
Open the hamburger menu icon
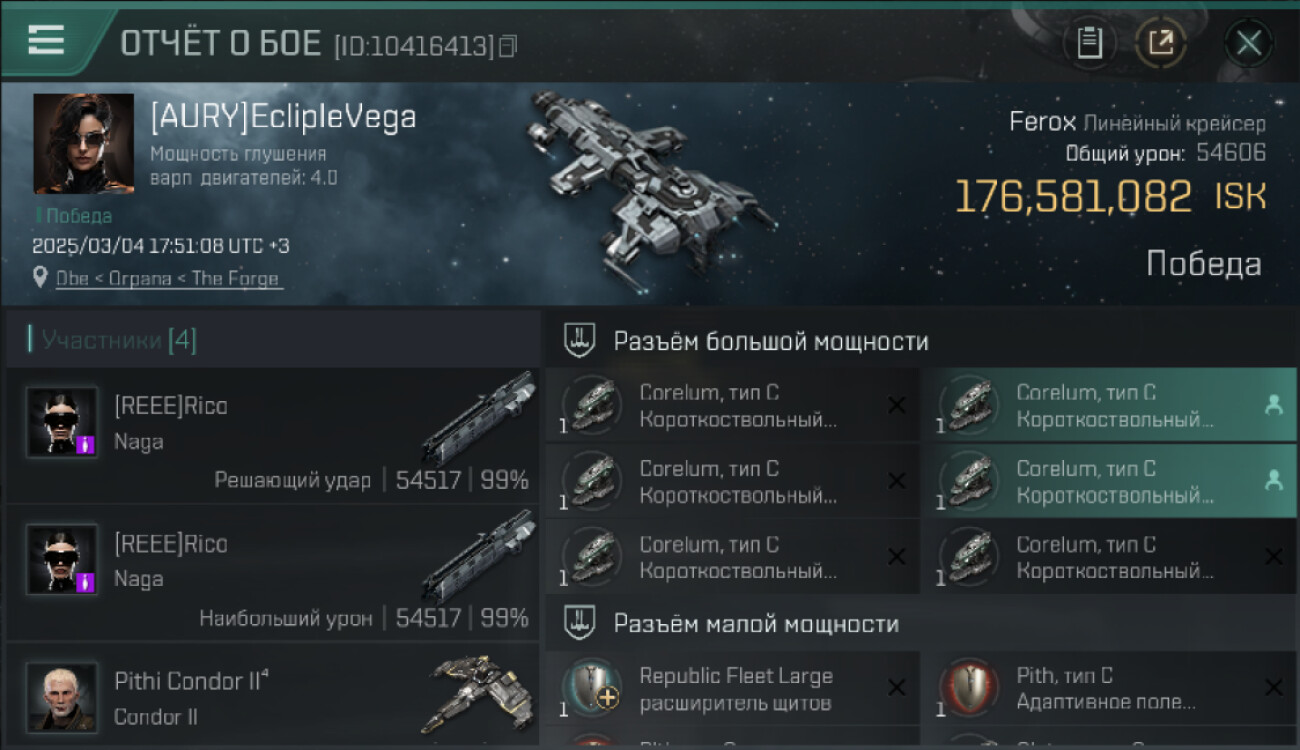coord(46,40)
